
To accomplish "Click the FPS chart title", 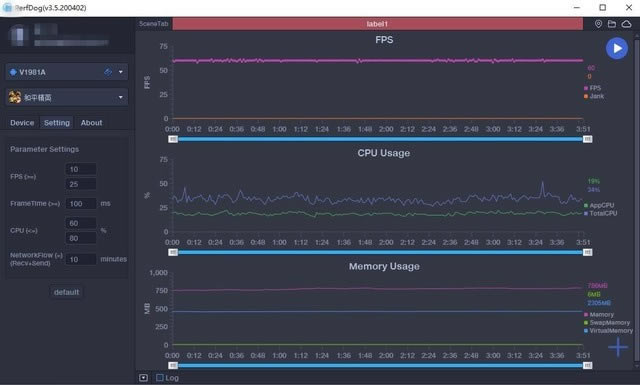I will tap(384, 40).
